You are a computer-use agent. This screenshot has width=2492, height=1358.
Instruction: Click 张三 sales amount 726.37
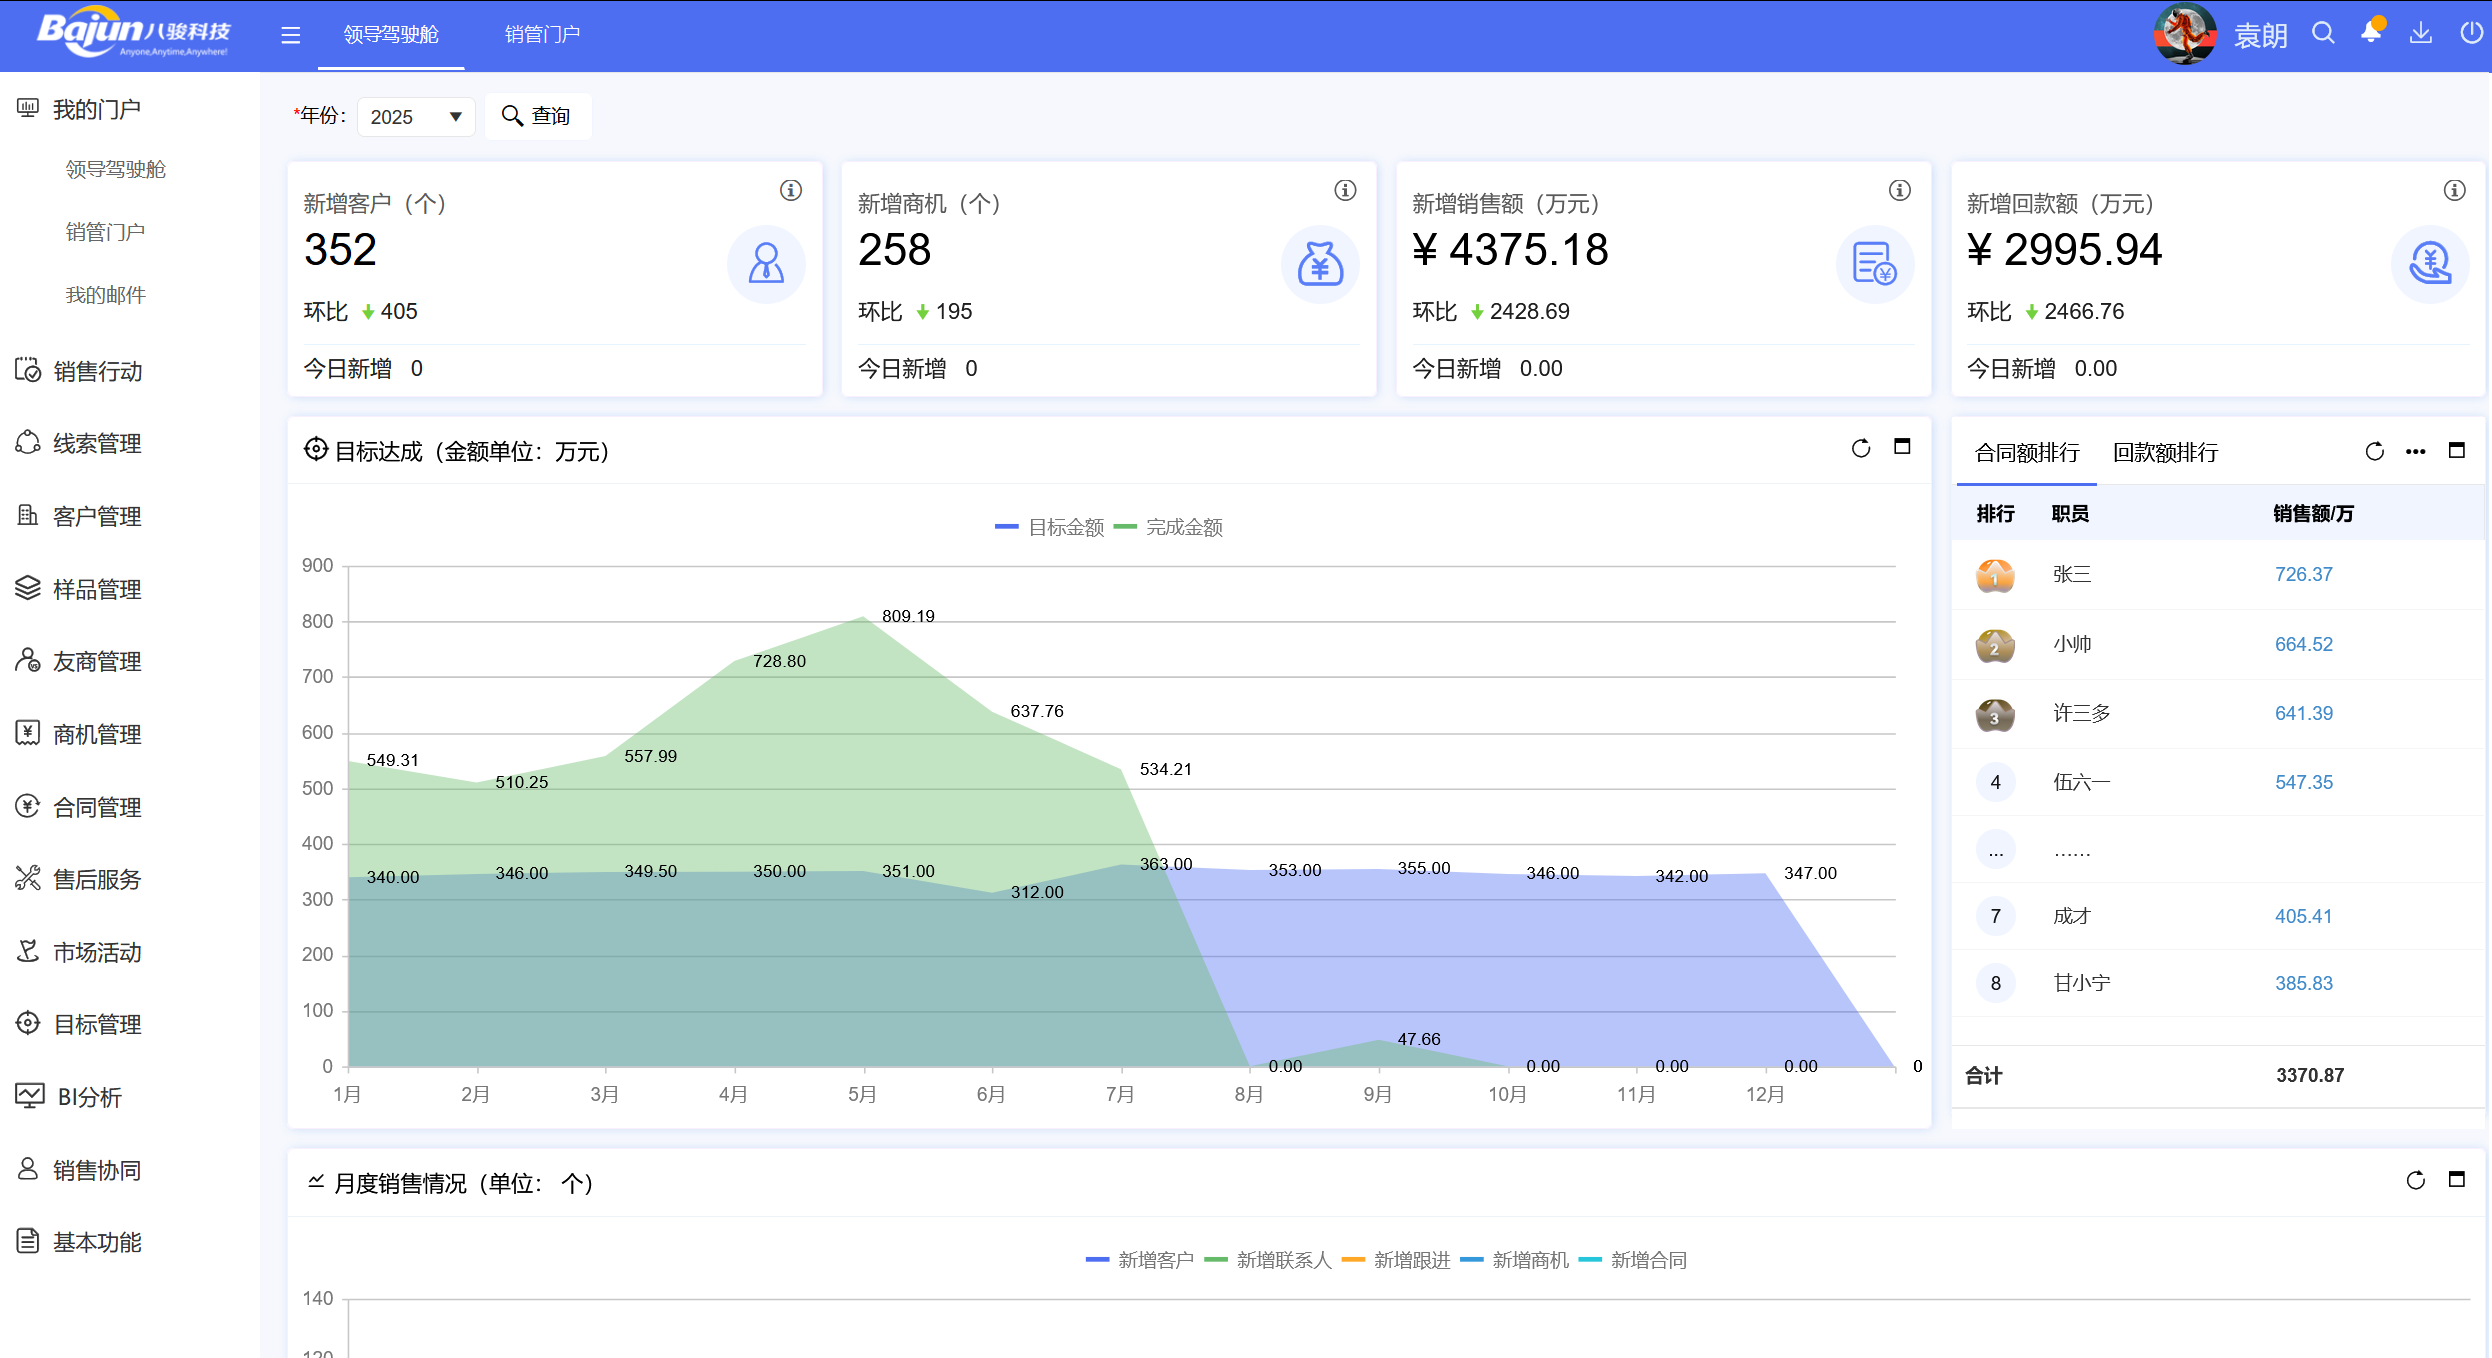click(x=2303, y=574)
